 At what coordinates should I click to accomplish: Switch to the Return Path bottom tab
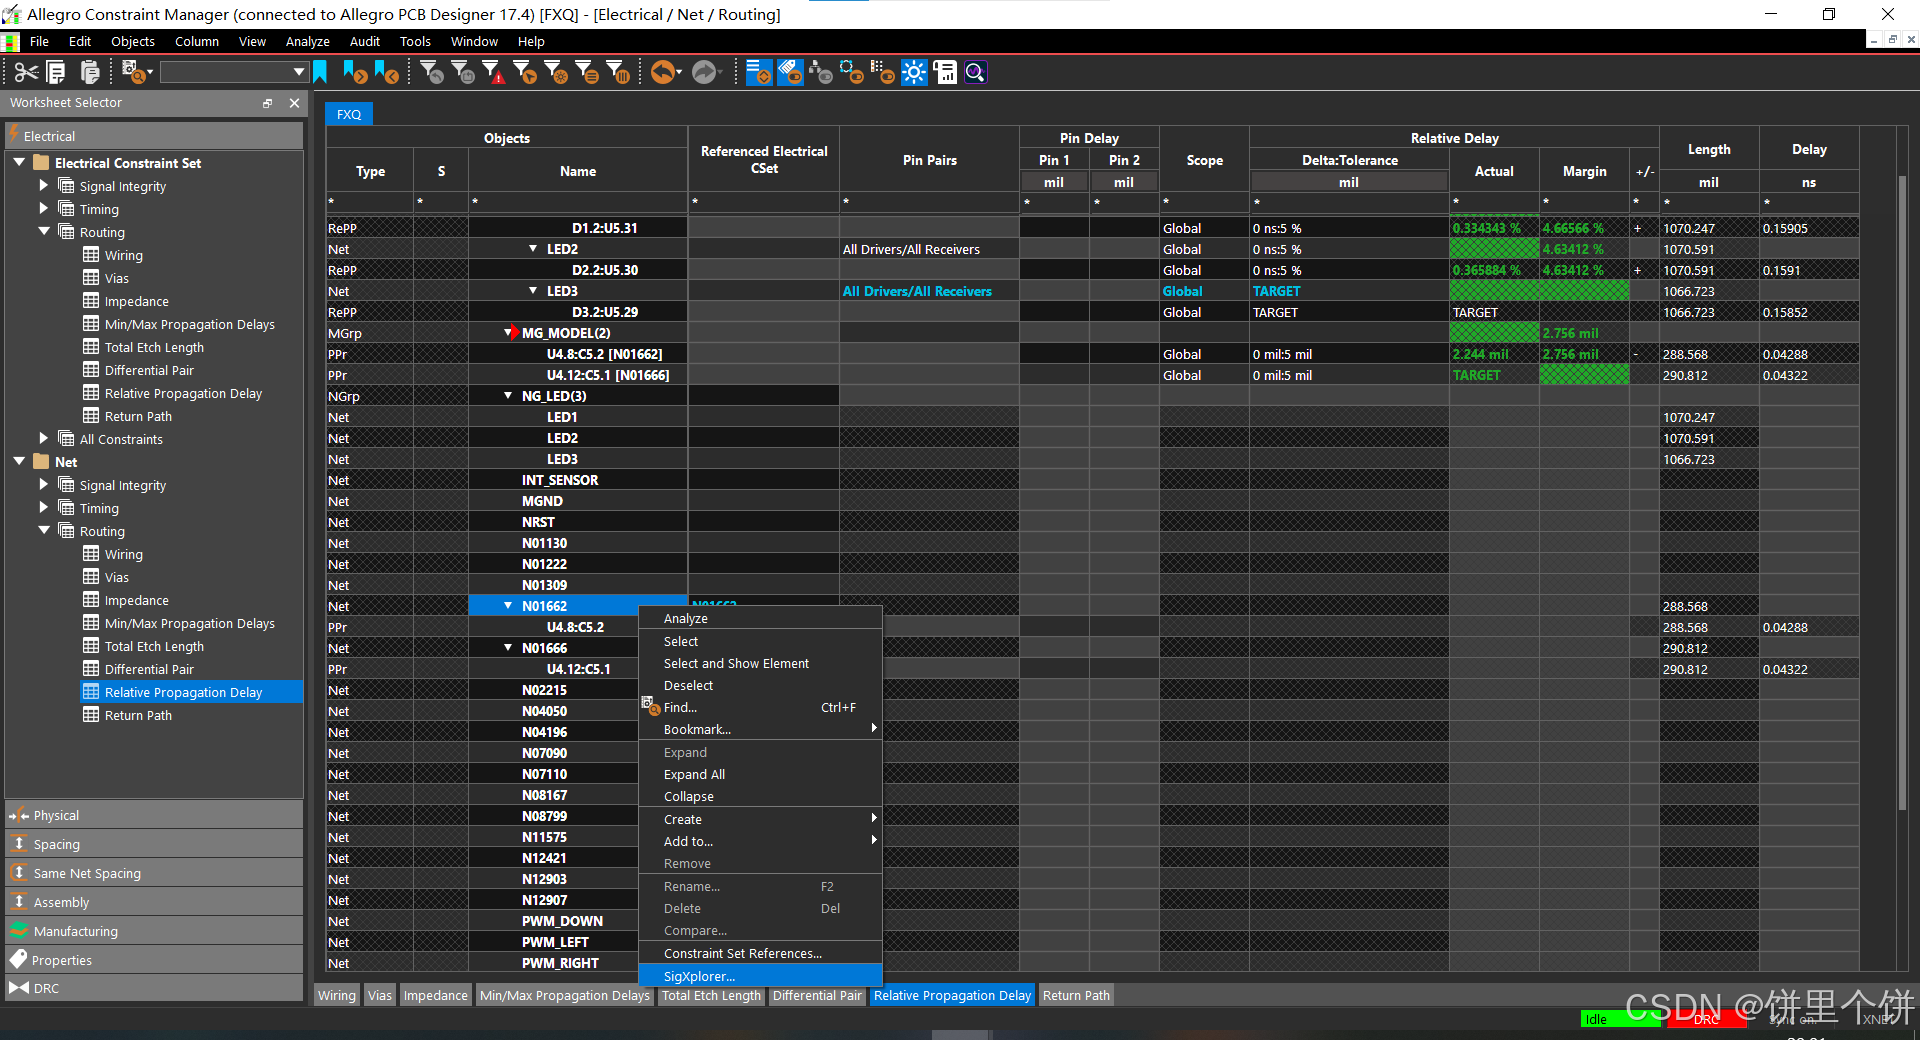(x=1076, y=995)
